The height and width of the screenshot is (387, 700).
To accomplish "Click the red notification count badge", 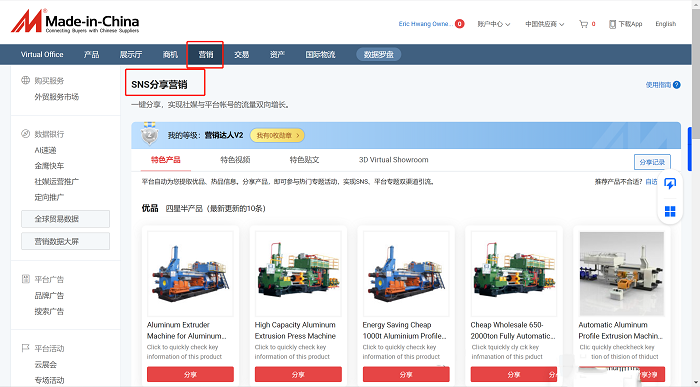I will point(459,24).
